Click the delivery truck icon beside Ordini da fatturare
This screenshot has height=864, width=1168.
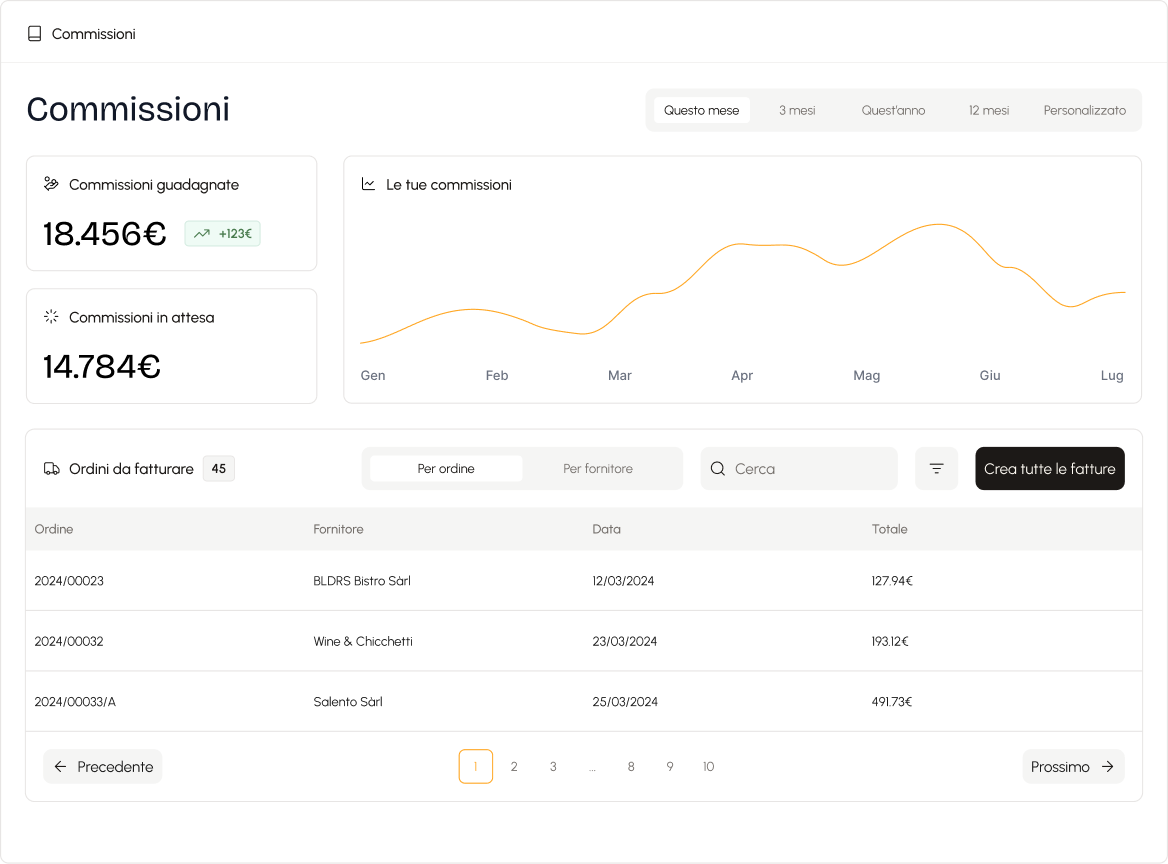pos(52,469)
